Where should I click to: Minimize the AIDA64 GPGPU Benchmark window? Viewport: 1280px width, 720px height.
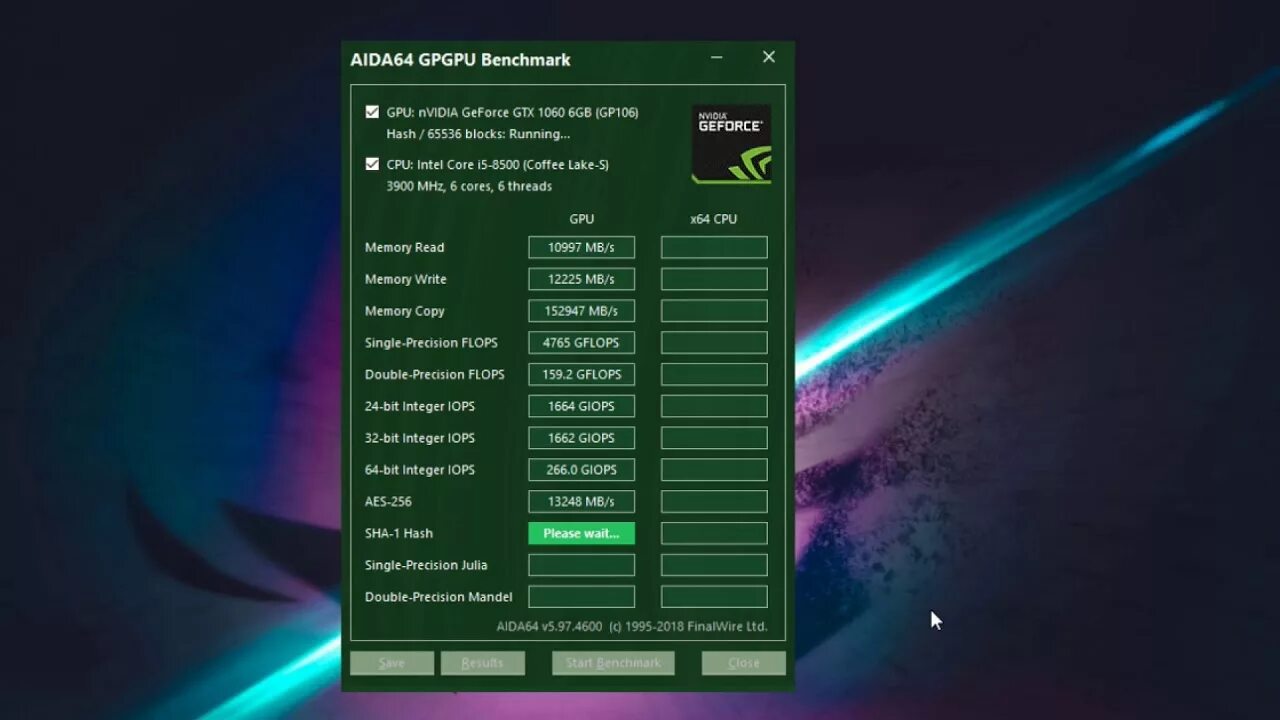(717, 58)
